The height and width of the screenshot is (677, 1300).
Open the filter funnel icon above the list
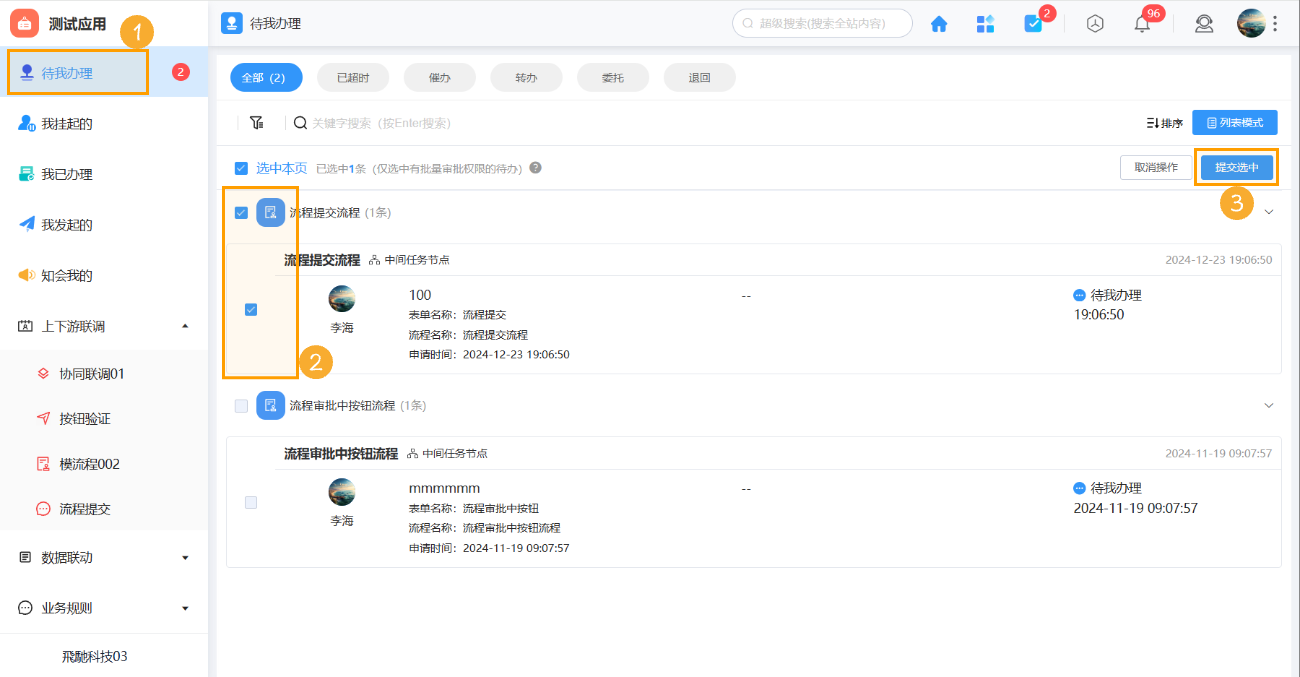(256, 121)
